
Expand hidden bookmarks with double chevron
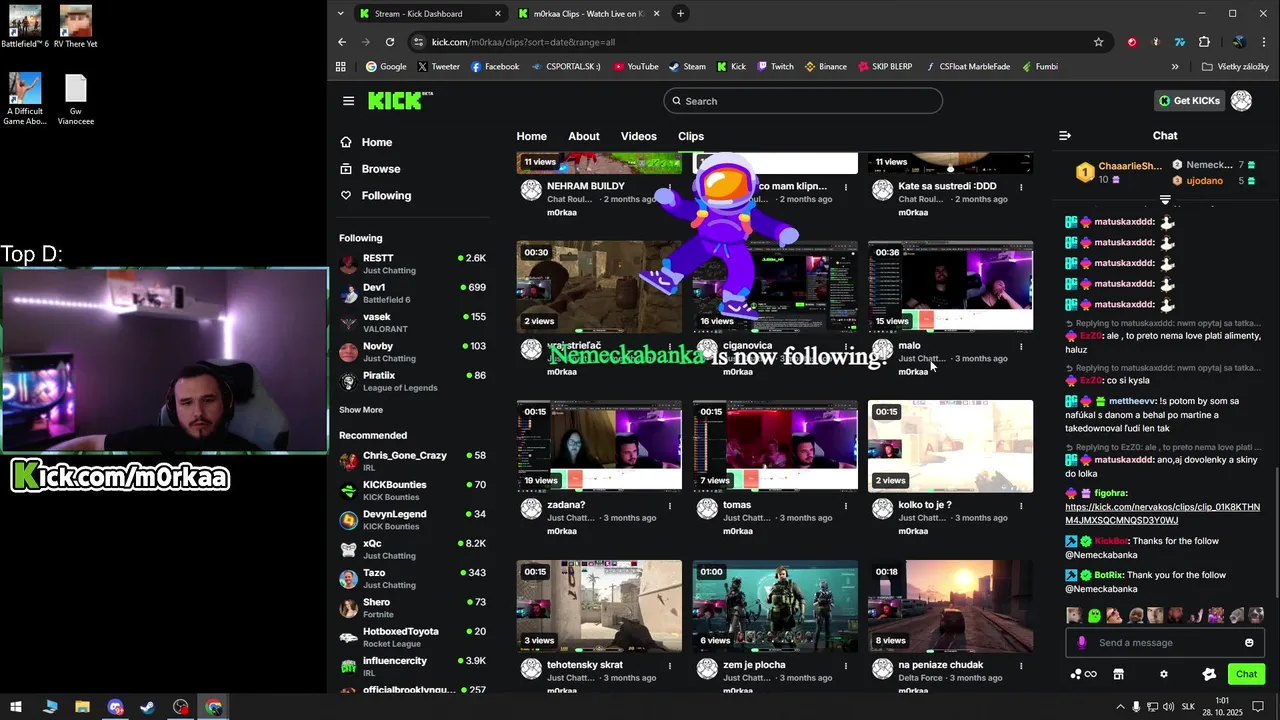1175,67
